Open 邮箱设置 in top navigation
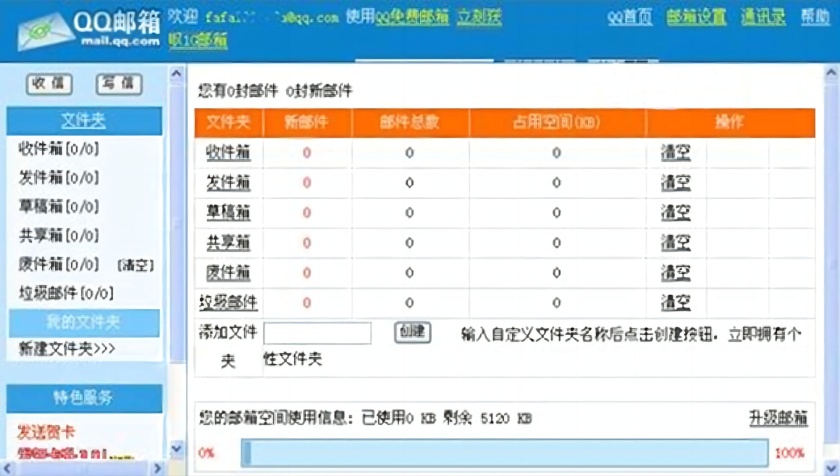Image resolution: width=840 pixels, height=476 pixels. pyautogui.click(x=696, y=18)
